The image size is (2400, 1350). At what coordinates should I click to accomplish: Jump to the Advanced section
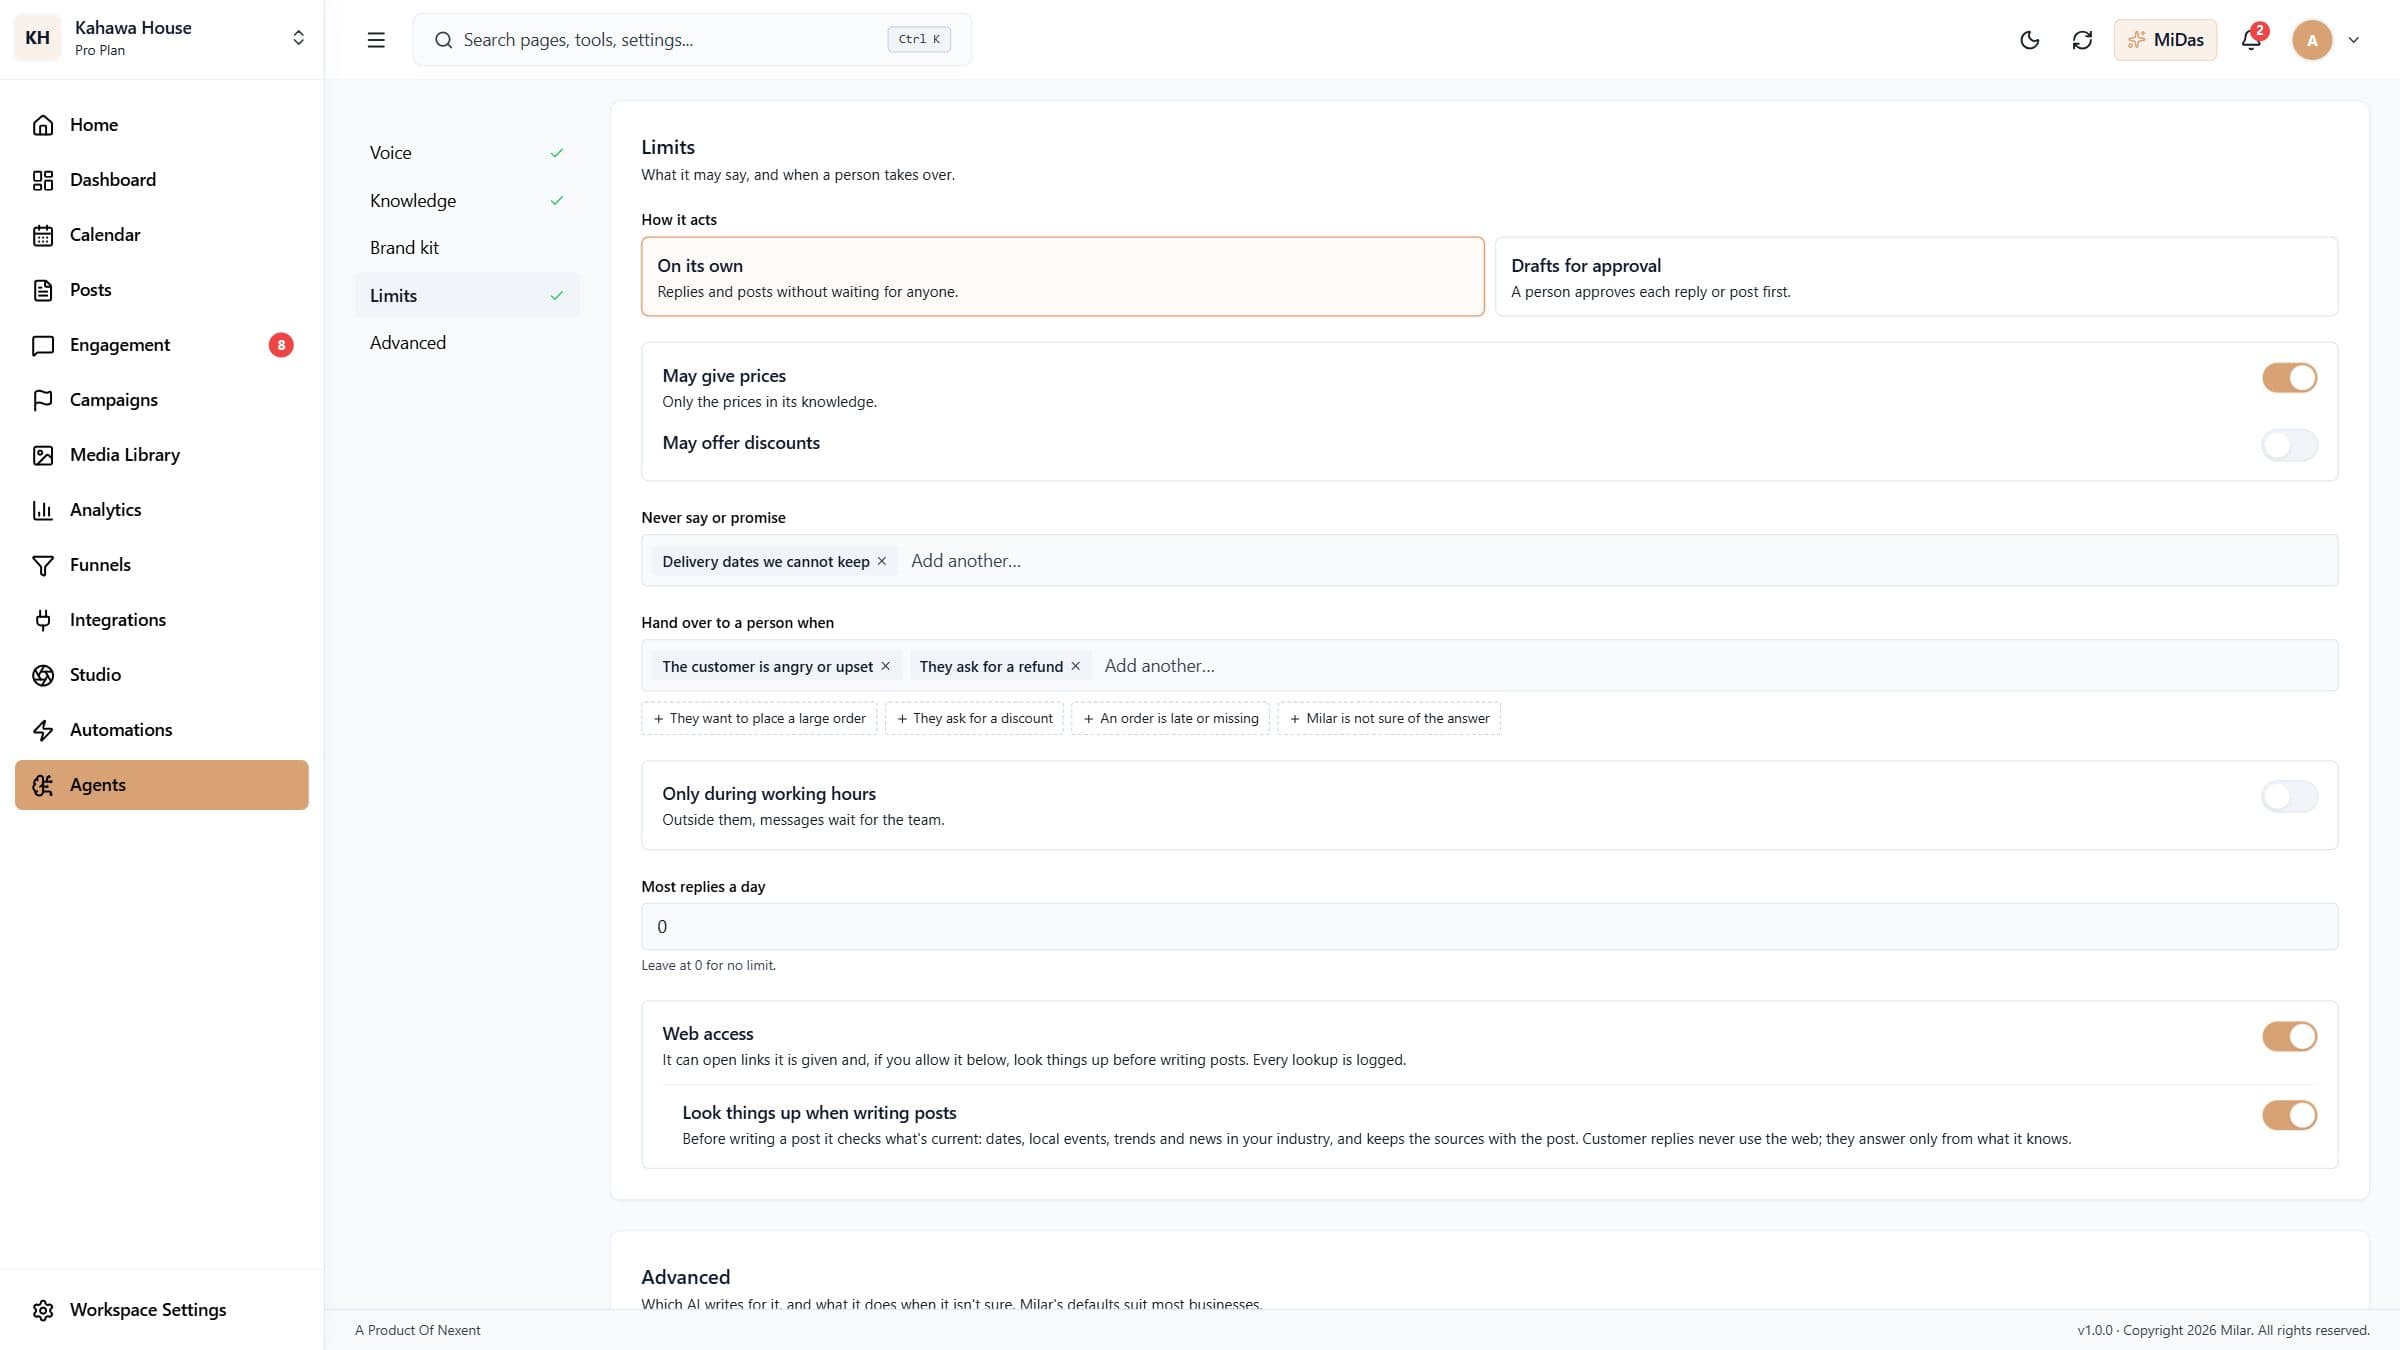pos(467,343)
